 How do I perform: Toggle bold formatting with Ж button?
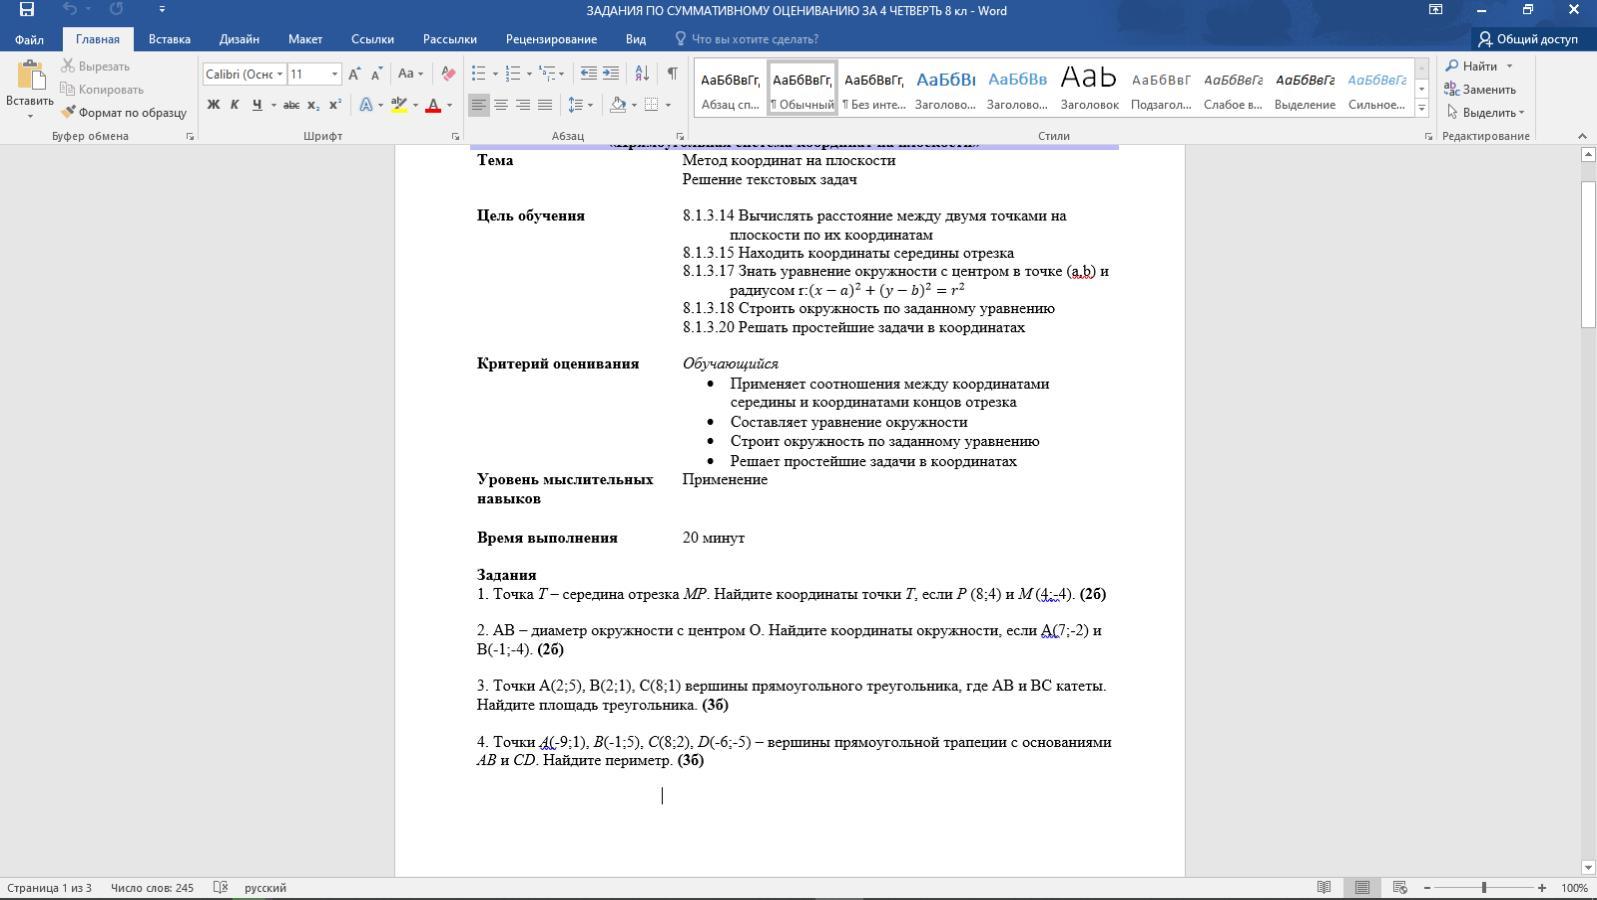(x=213, y=104)
